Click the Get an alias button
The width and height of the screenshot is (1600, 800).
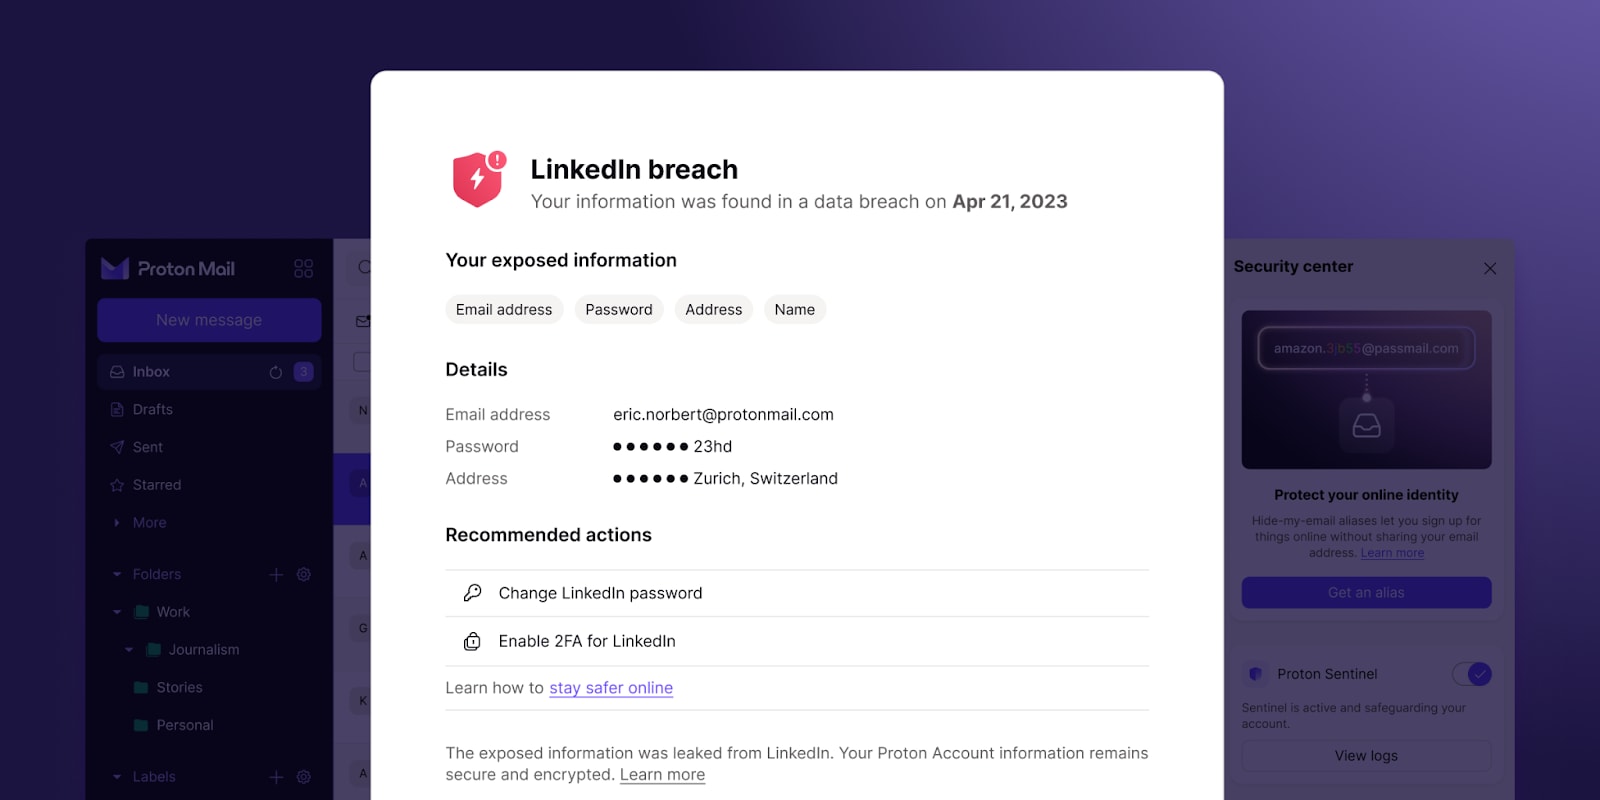(1366, 592)
